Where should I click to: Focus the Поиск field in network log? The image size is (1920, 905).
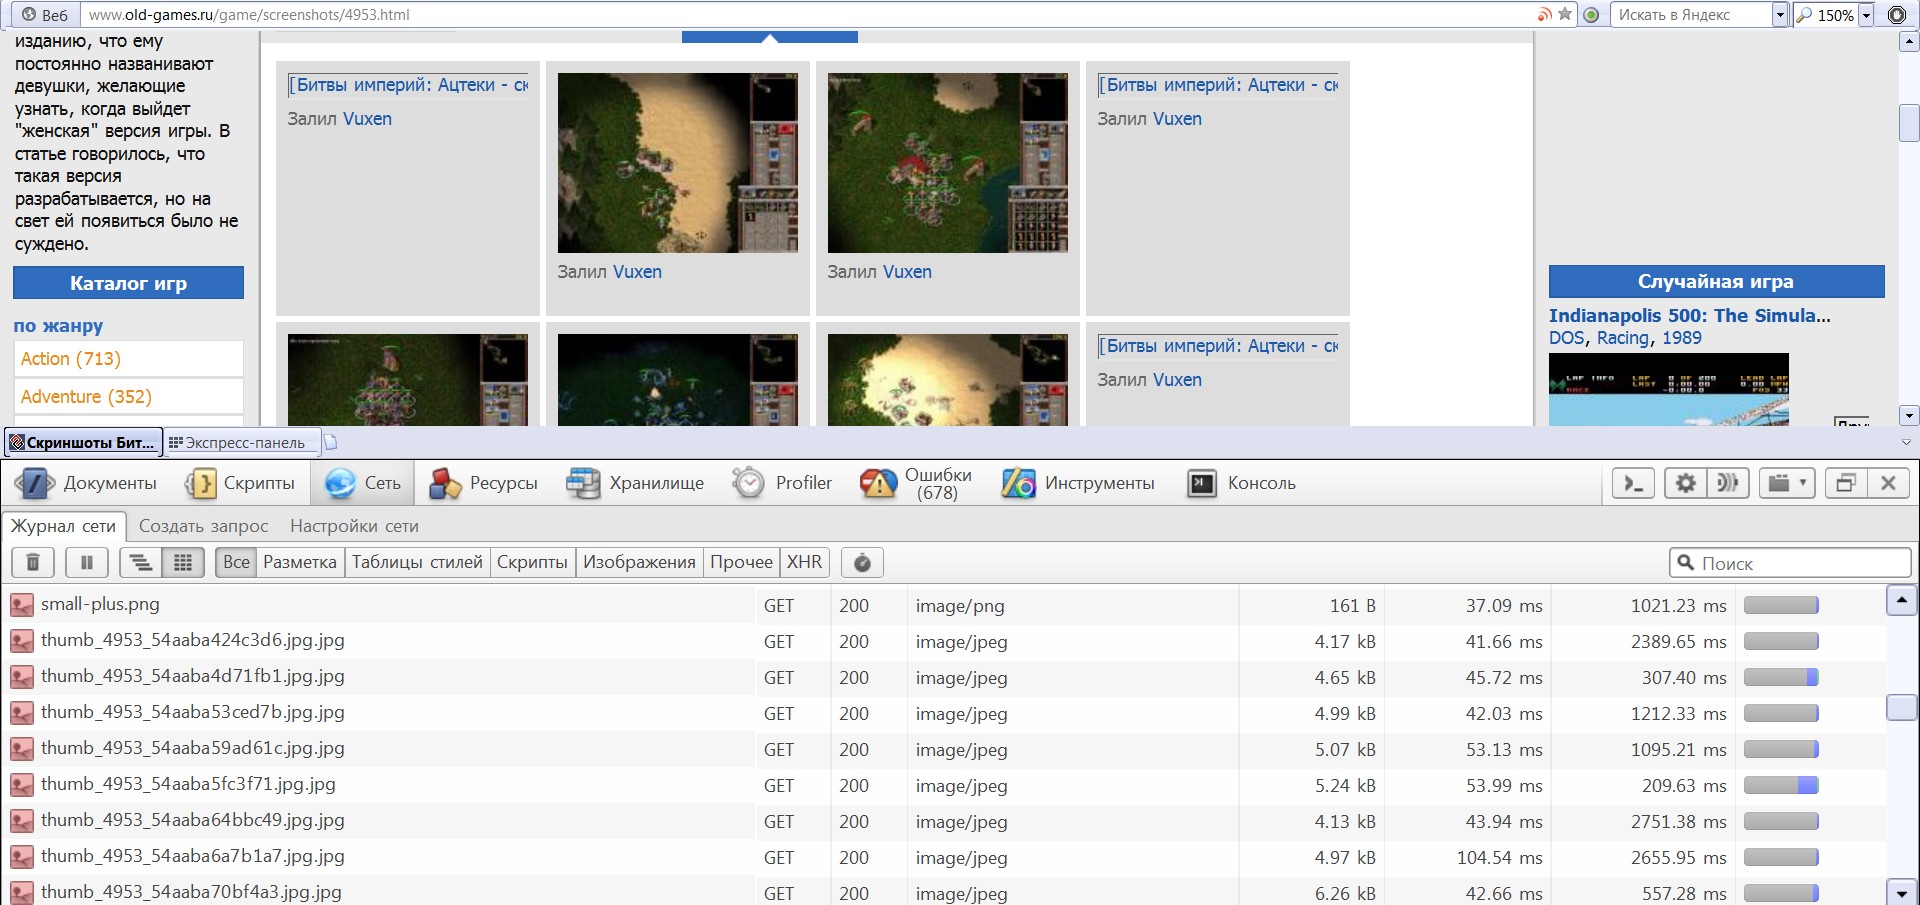pos(1790,563)
